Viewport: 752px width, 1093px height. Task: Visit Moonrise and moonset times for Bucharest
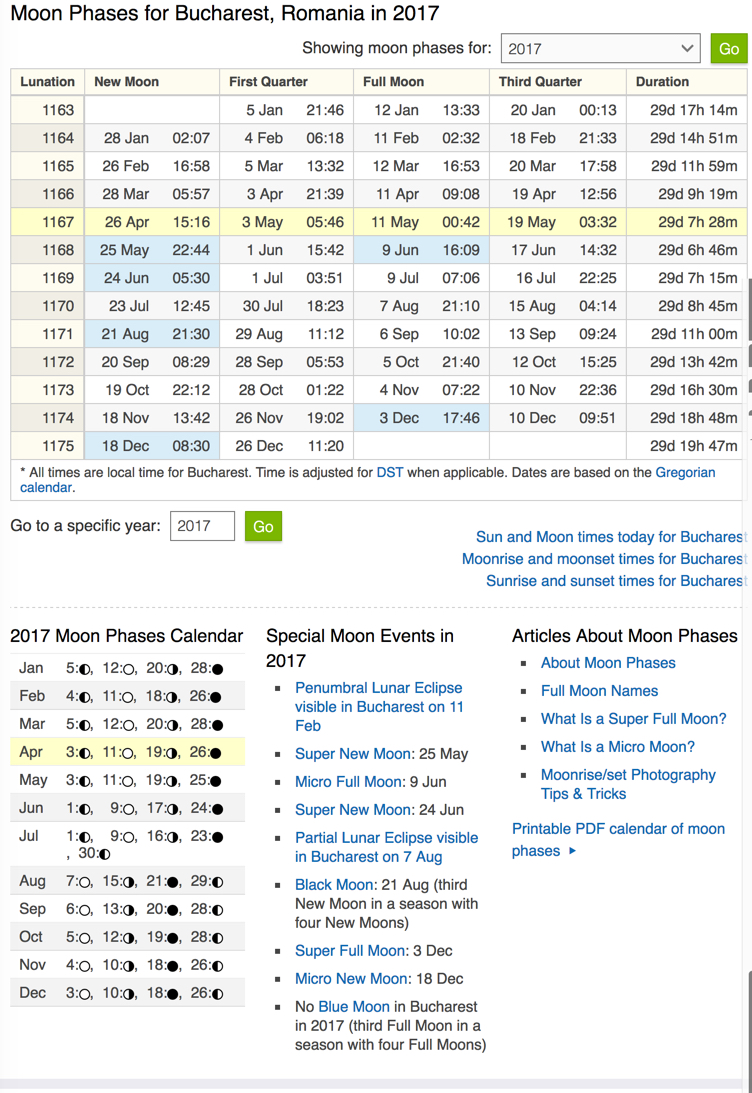pyautogui.click(x=602, y=559)
